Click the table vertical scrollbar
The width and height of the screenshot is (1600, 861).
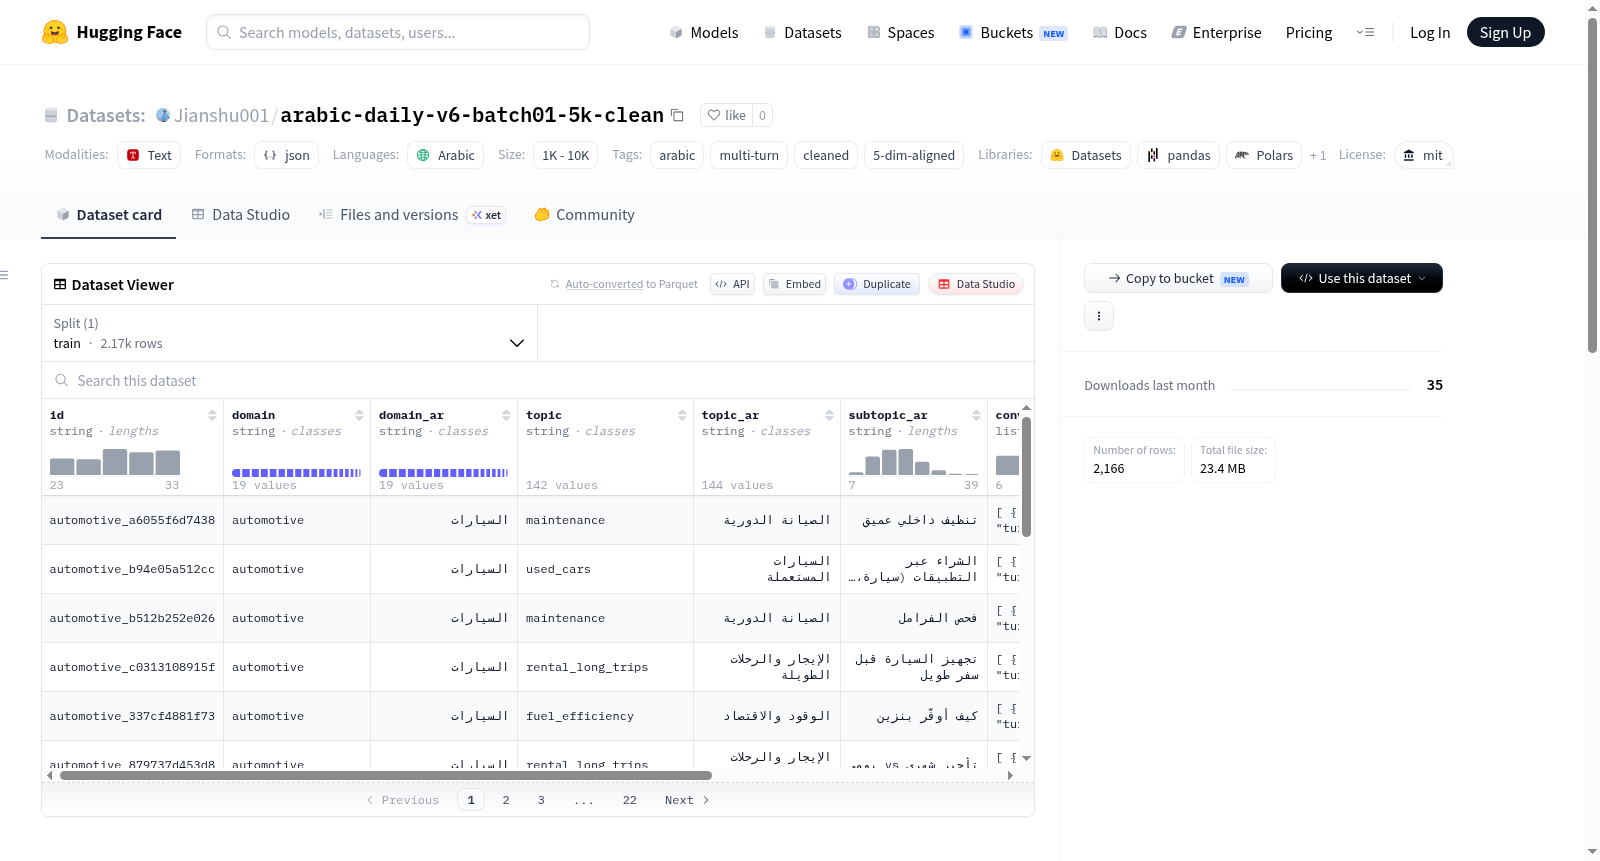[1026, 477]
